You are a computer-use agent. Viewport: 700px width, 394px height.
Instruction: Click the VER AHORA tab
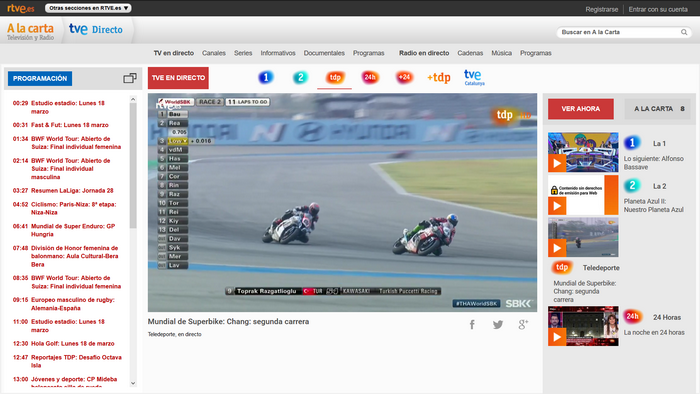[581, 109]
